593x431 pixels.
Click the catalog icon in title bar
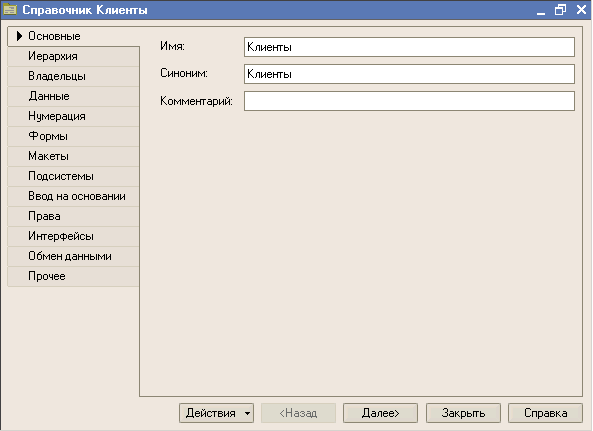[10, 9]
